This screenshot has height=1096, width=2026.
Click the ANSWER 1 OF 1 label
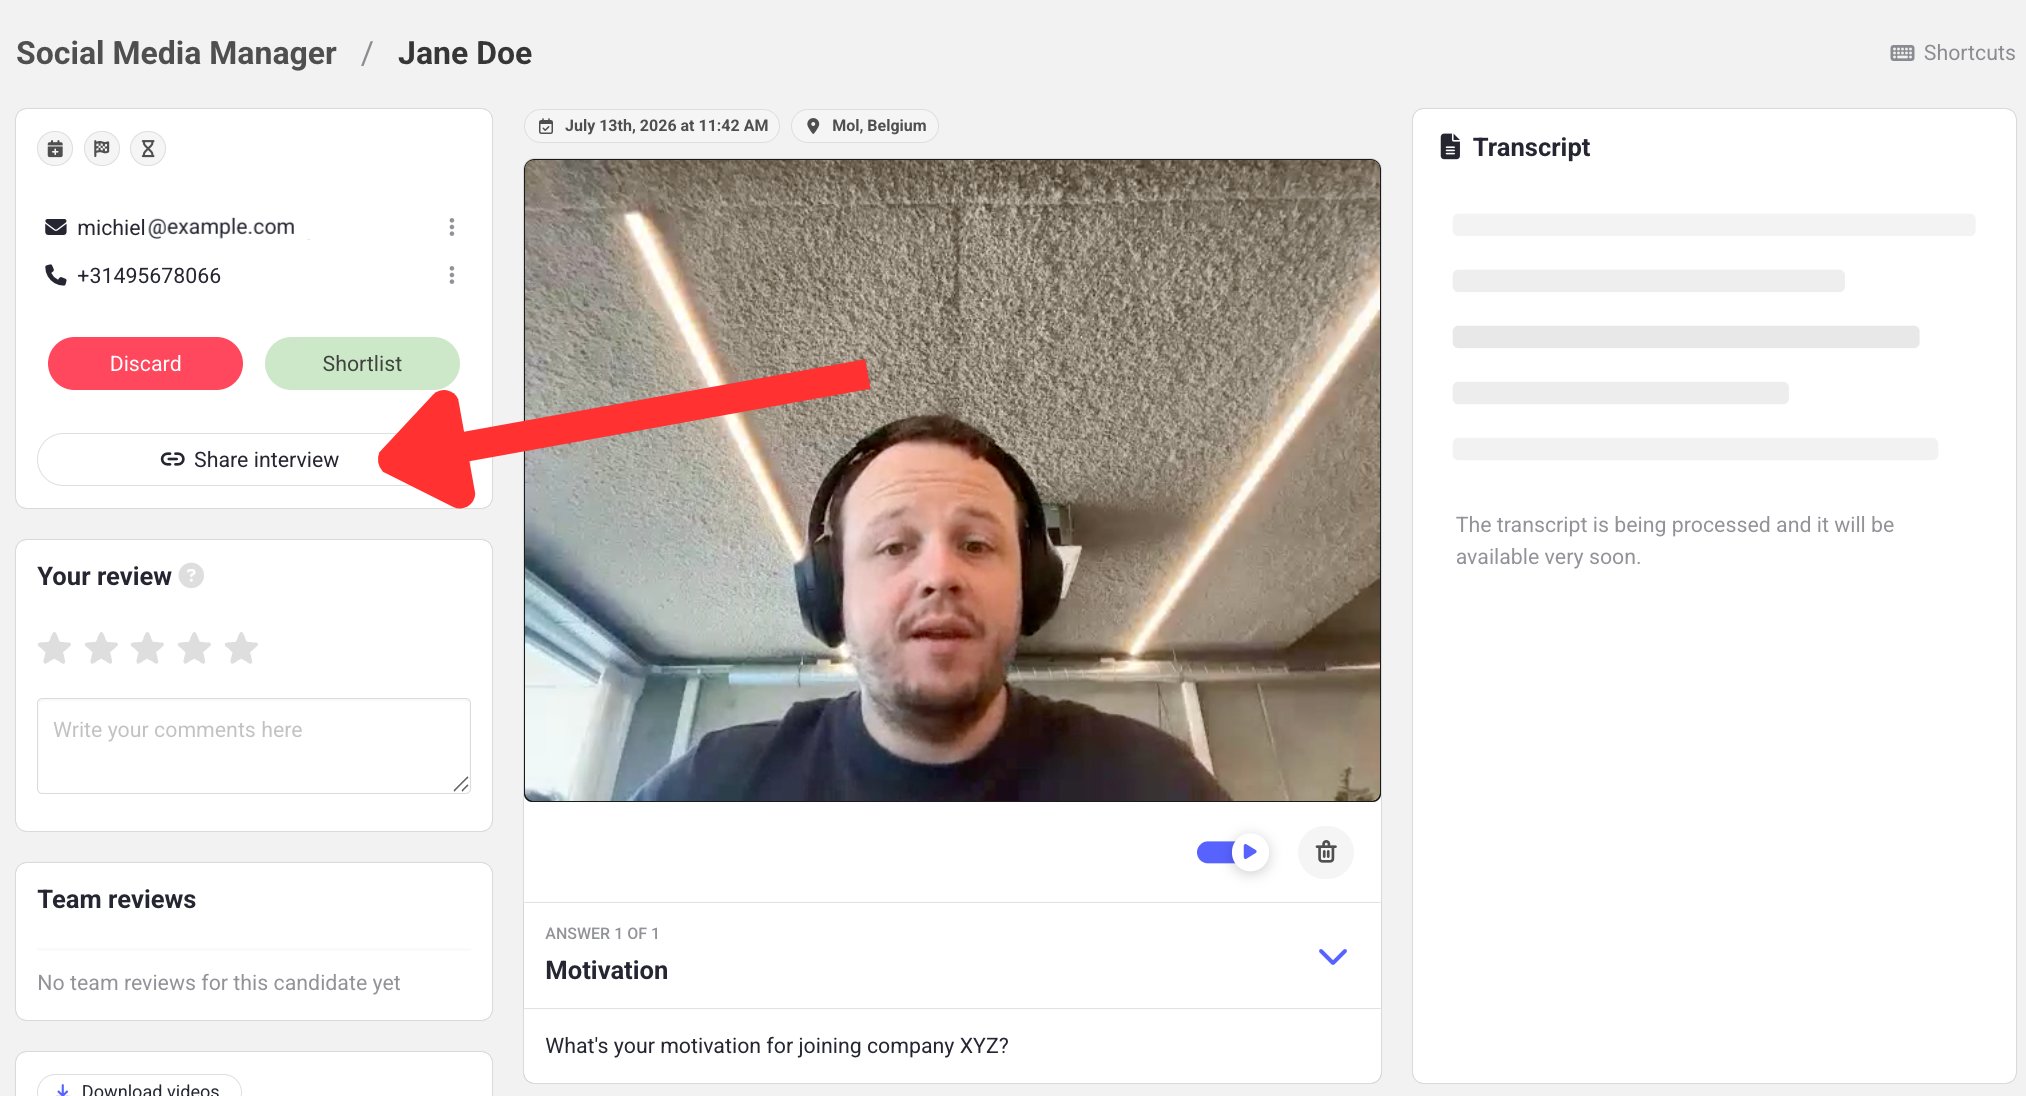[602, 933]
